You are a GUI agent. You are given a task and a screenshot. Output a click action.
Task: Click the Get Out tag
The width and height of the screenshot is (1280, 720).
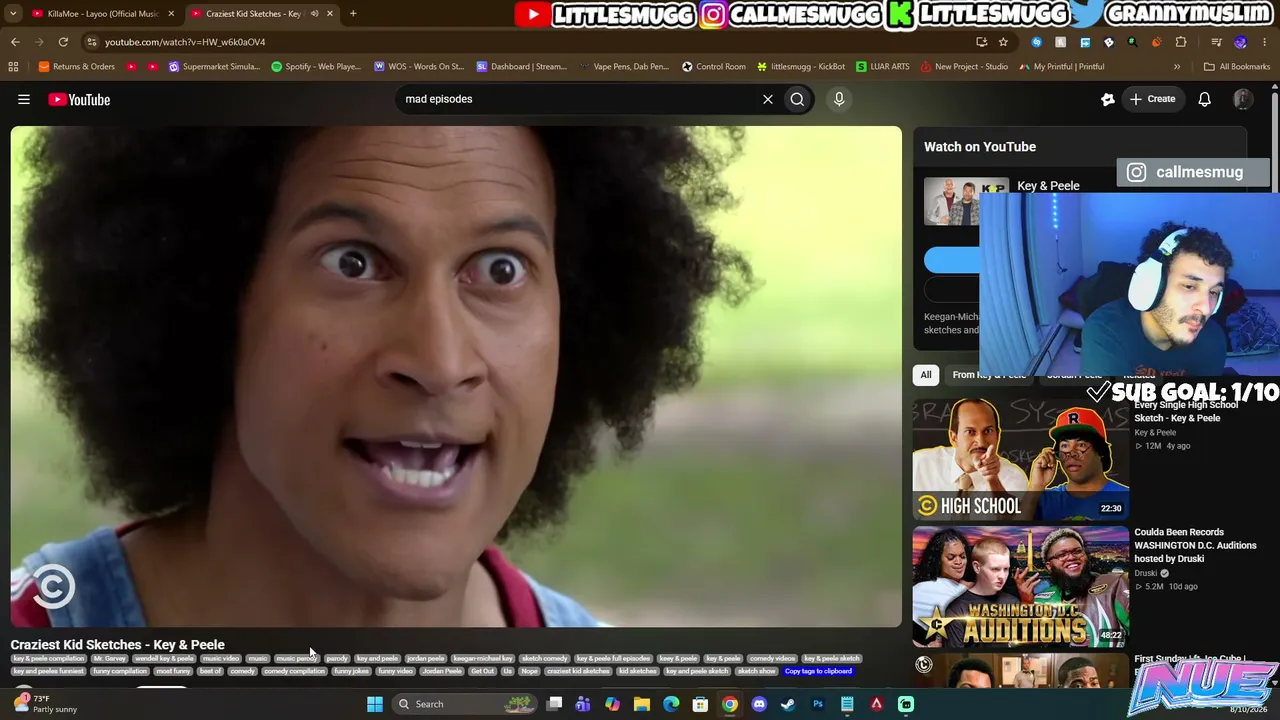point(482,671)
